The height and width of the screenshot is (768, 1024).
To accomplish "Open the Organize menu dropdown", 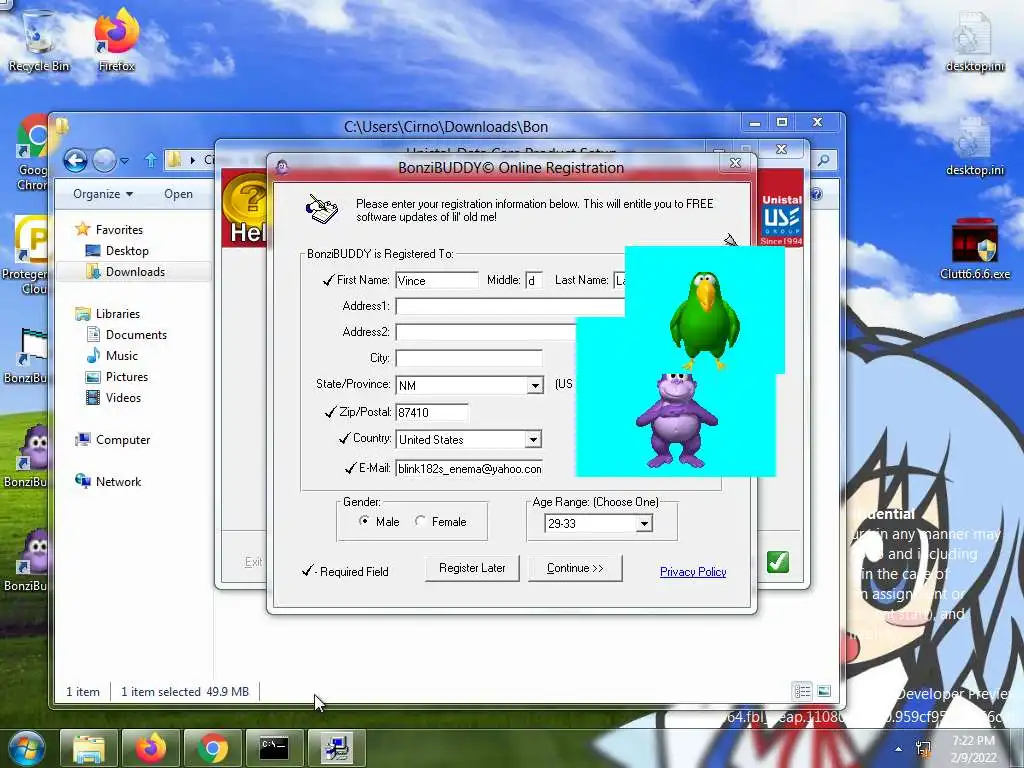I will (103, 194).
